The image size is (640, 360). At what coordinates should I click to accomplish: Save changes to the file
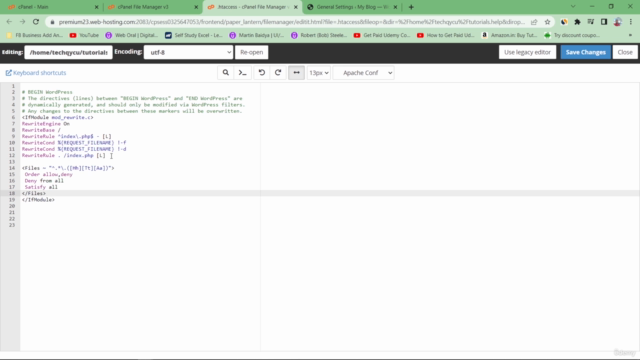coord(585,52)
